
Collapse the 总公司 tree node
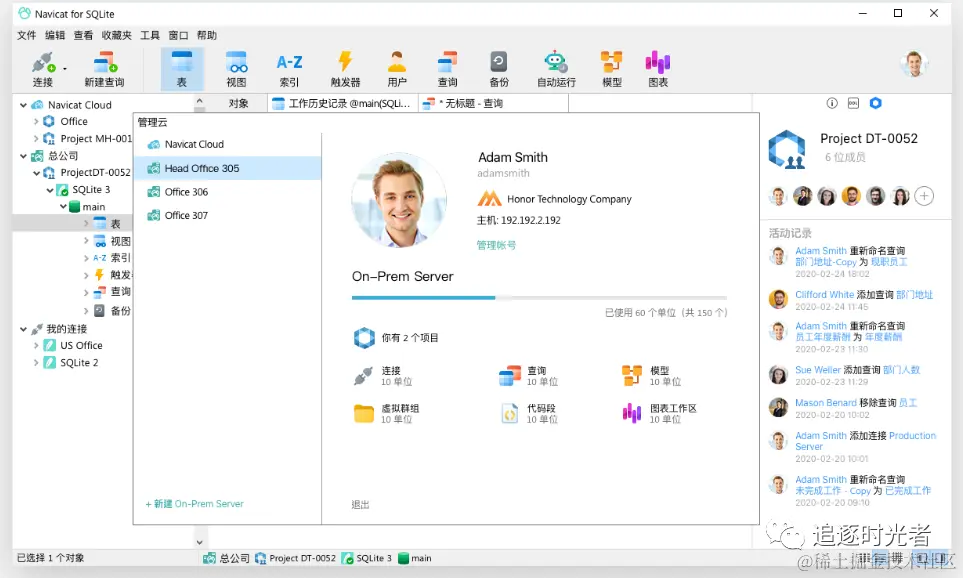pos(23,156)
